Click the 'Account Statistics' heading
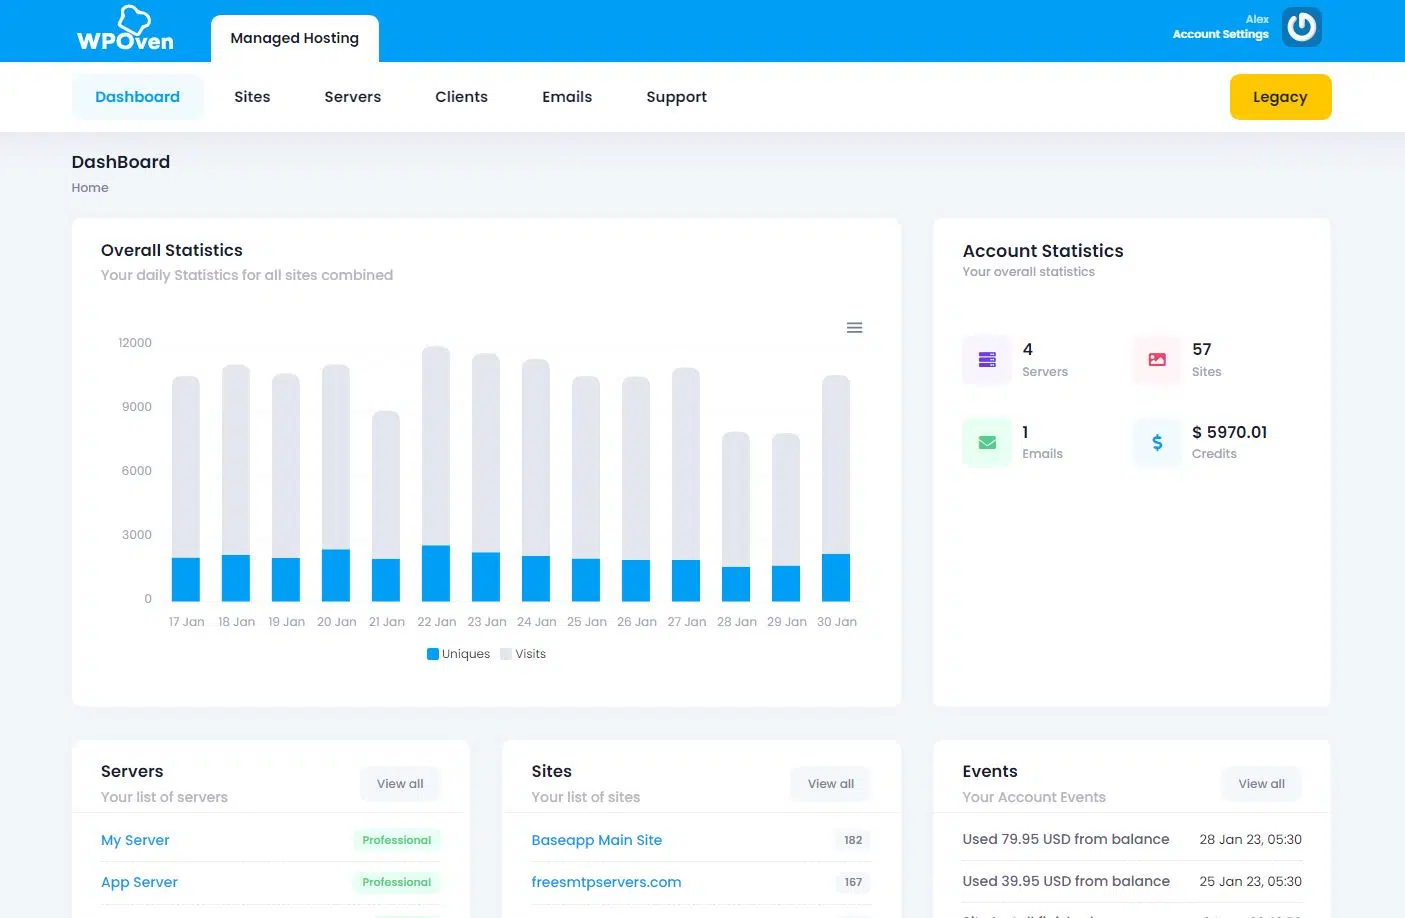The height and width of the screenshot is (918, 1405). pos(1043,251)
